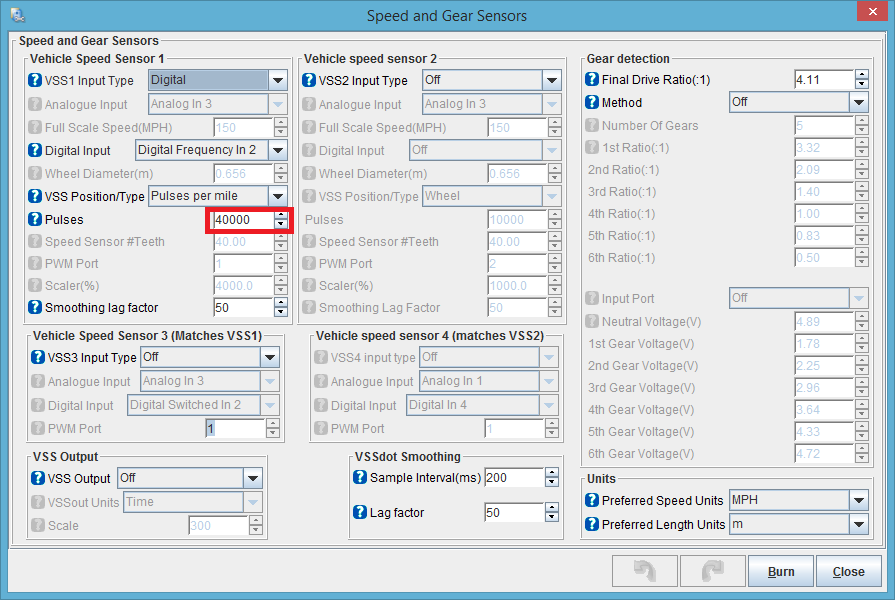Screen dimensions: 895x600
Task: Decrease VSSdot Lag factor value
Action: [551, 517]
